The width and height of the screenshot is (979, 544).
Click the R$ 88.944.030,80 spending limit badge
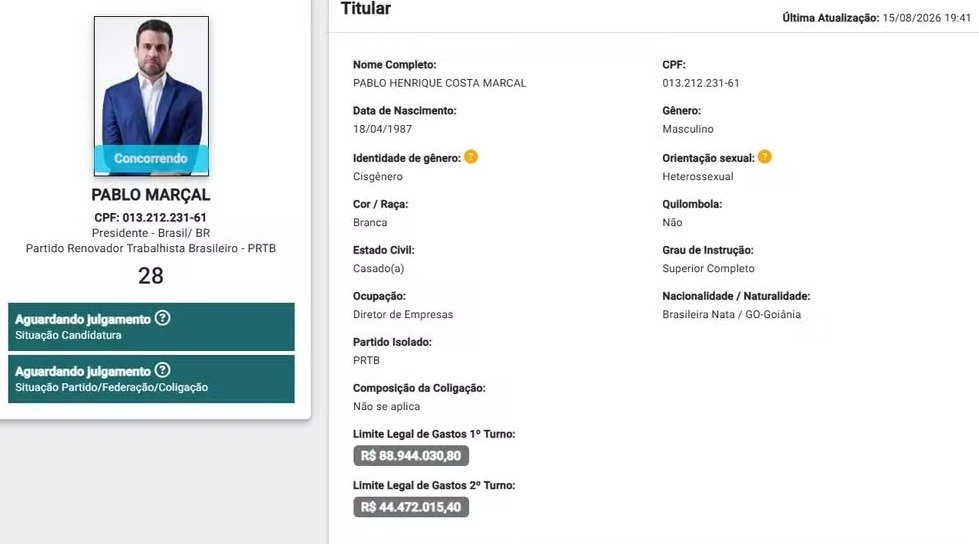[x=411, y=456]
